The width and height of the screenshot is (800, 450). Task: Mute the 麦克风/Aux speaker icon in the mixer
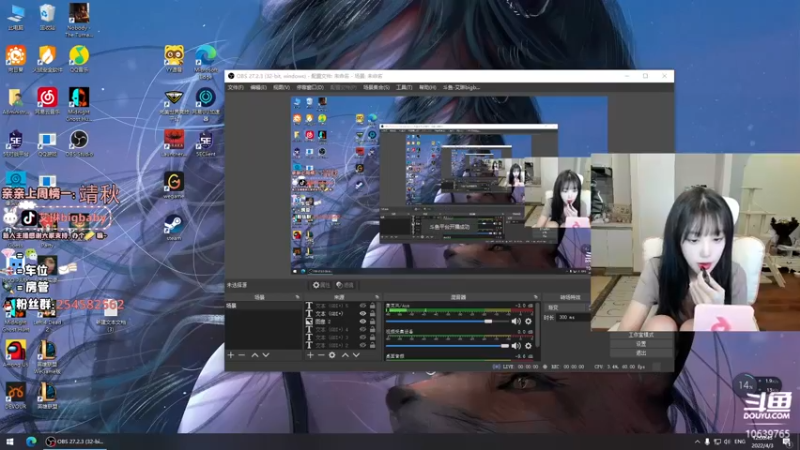click(516, 321)
